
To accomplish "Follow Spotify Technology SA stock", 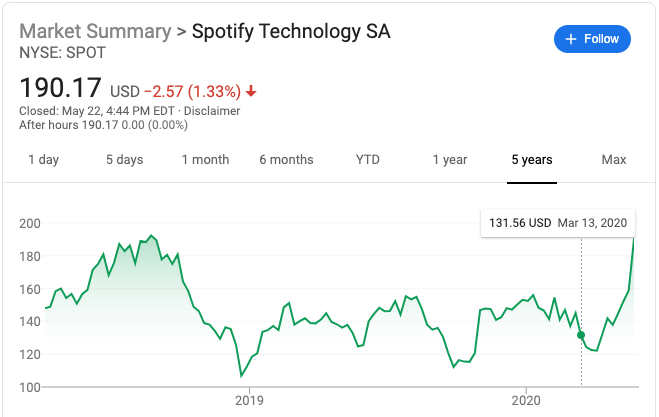I will 592,39.
